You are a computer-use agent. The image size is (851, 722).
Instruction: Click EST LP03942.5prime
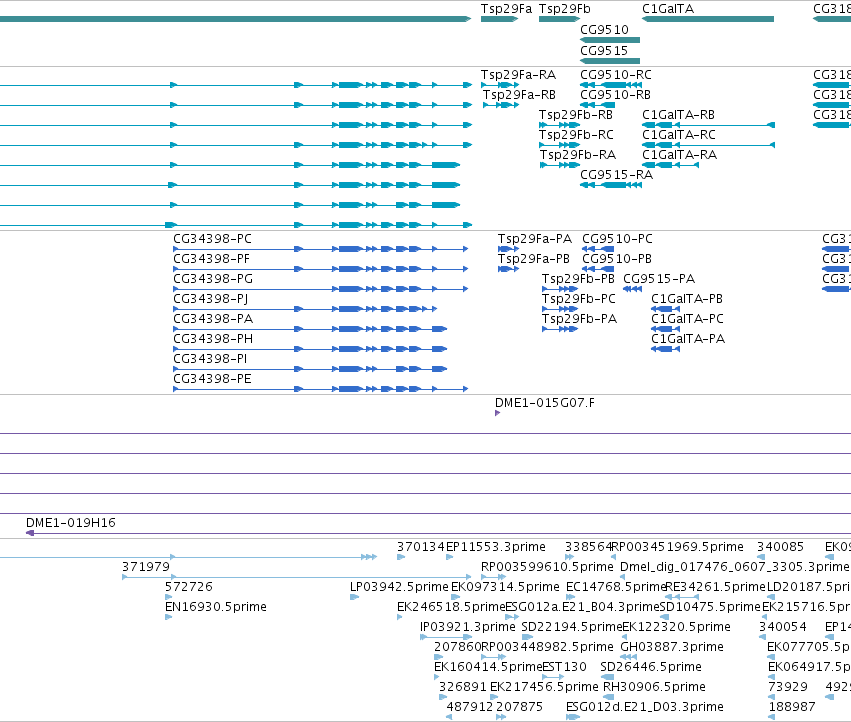399,587
